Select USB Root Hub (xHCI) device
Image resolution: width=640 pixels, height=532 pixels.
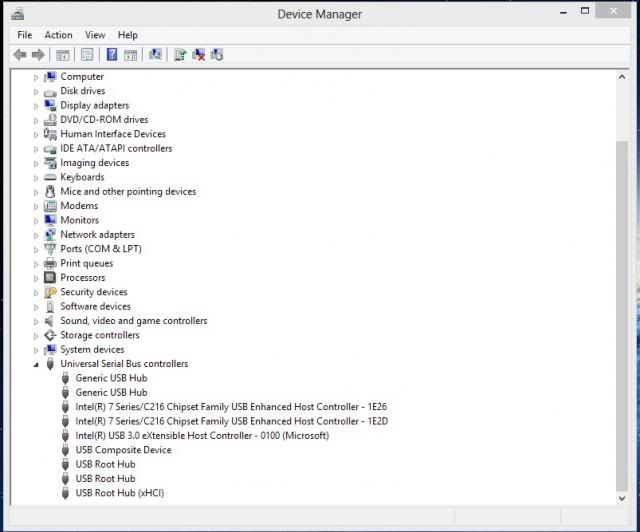[x=119, y=493]
